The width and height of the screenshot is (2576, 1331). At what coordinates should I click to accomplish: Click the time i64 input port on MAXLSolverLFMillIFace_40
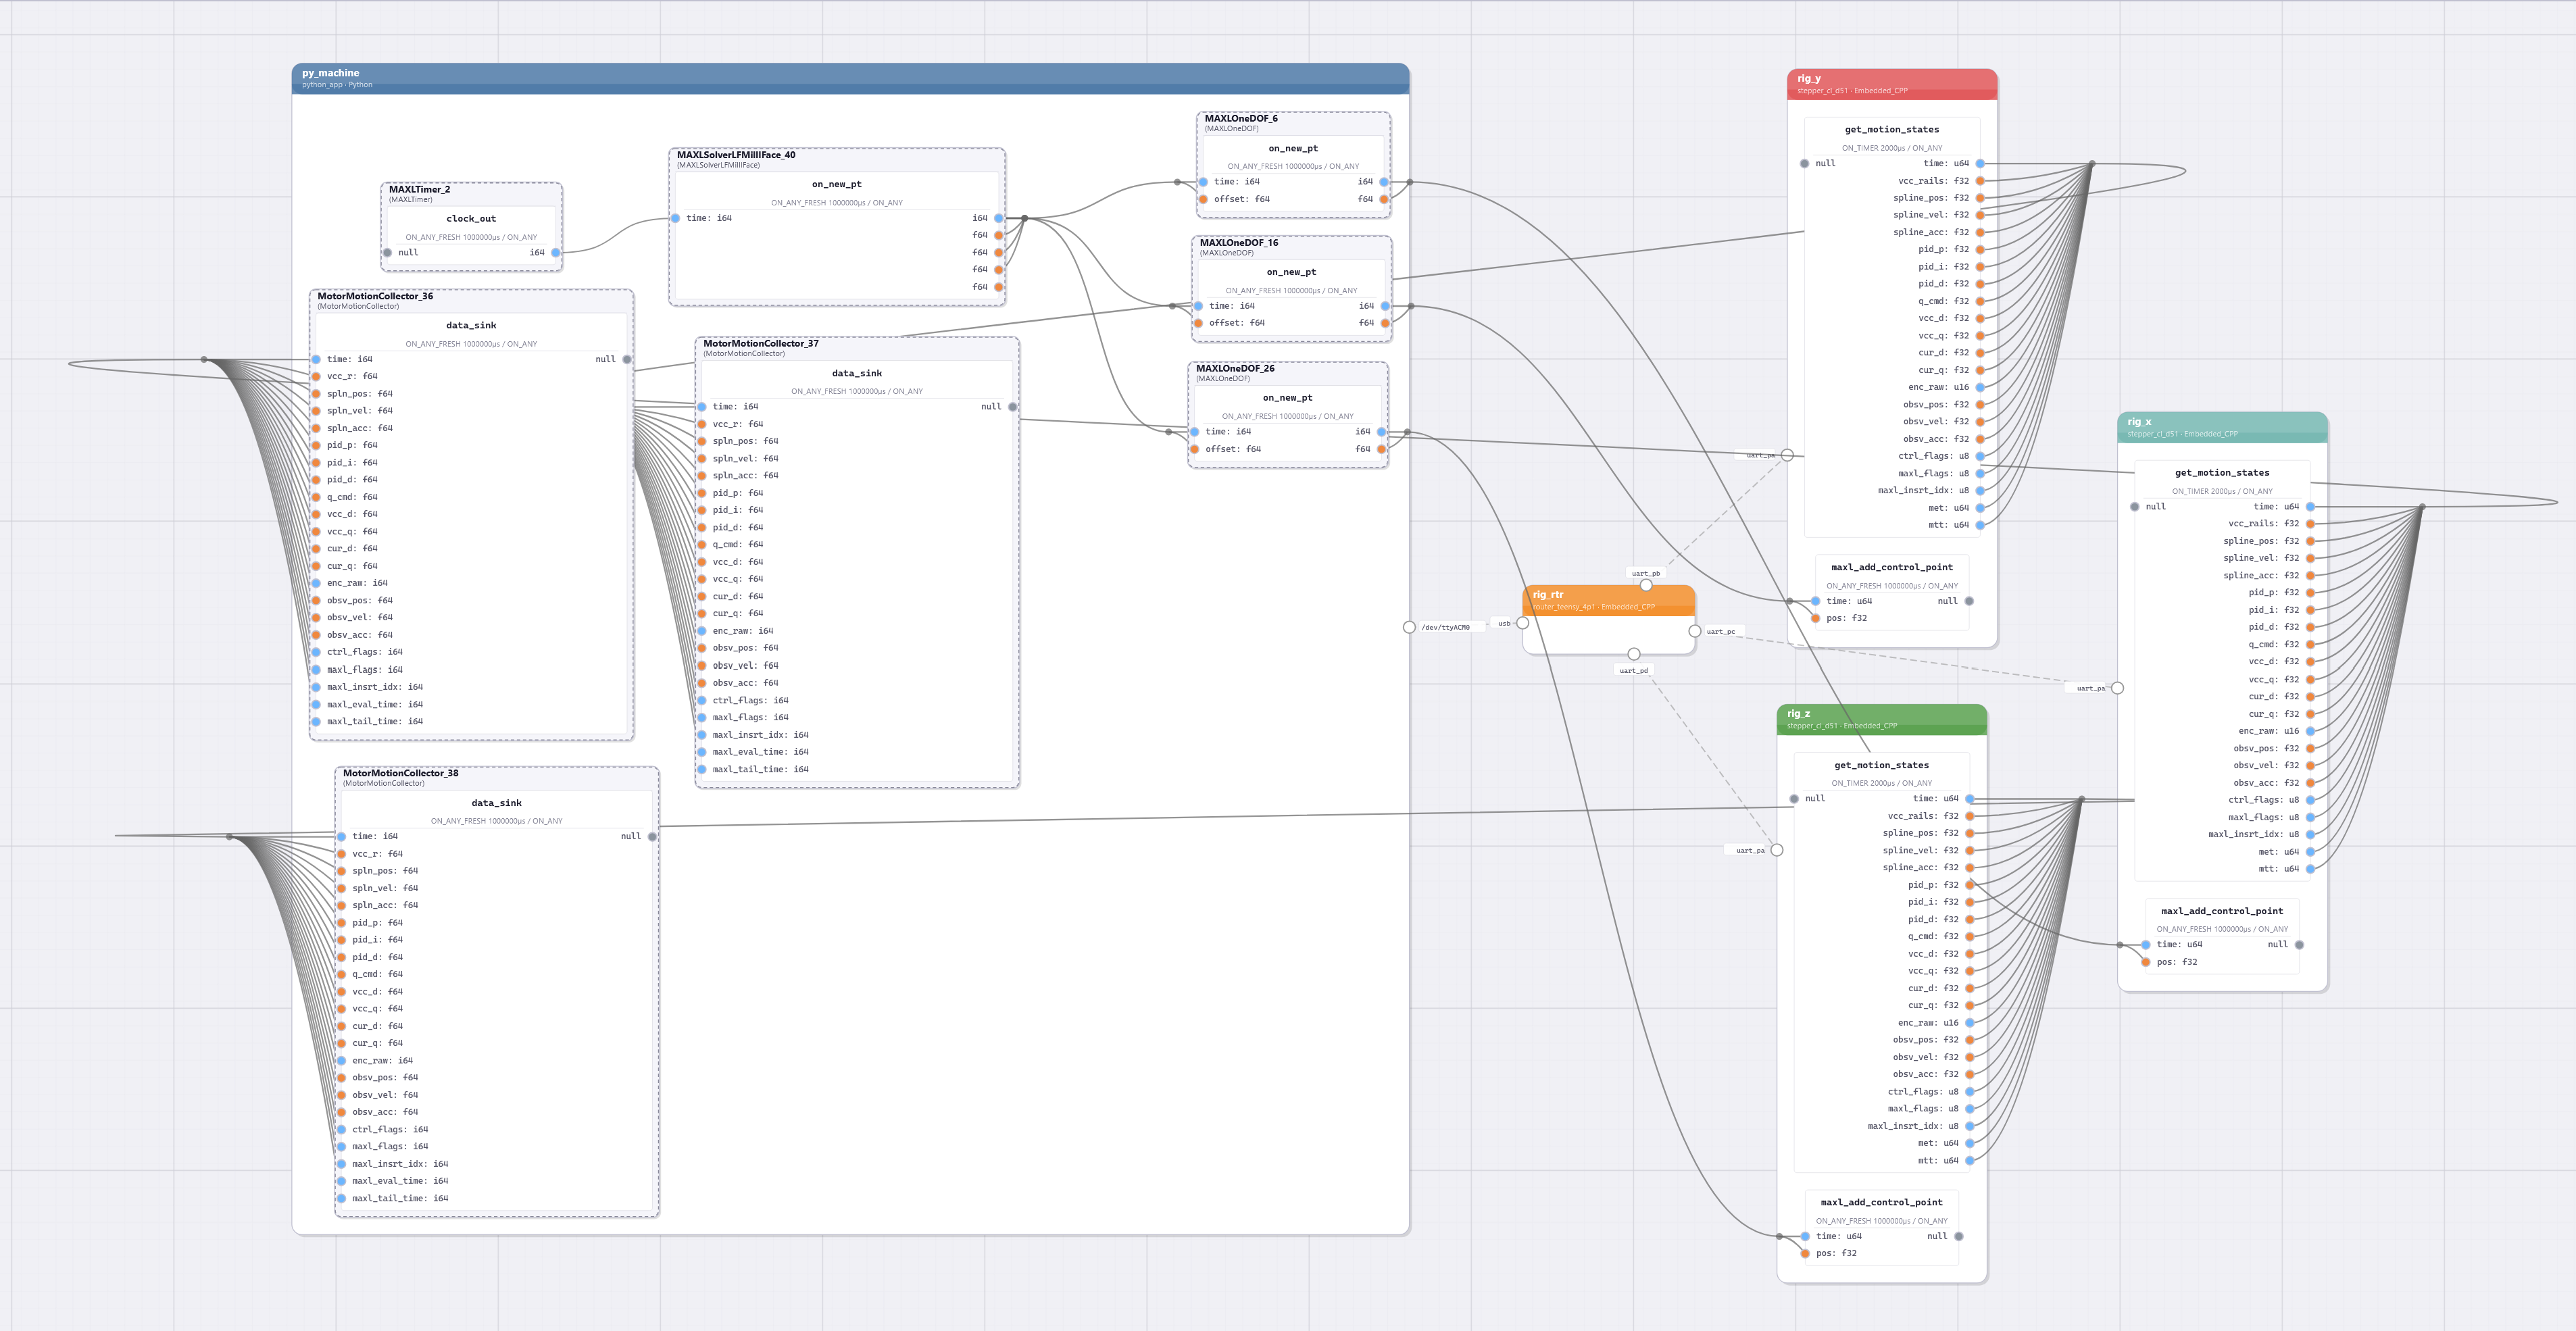(x=676, y=218)
